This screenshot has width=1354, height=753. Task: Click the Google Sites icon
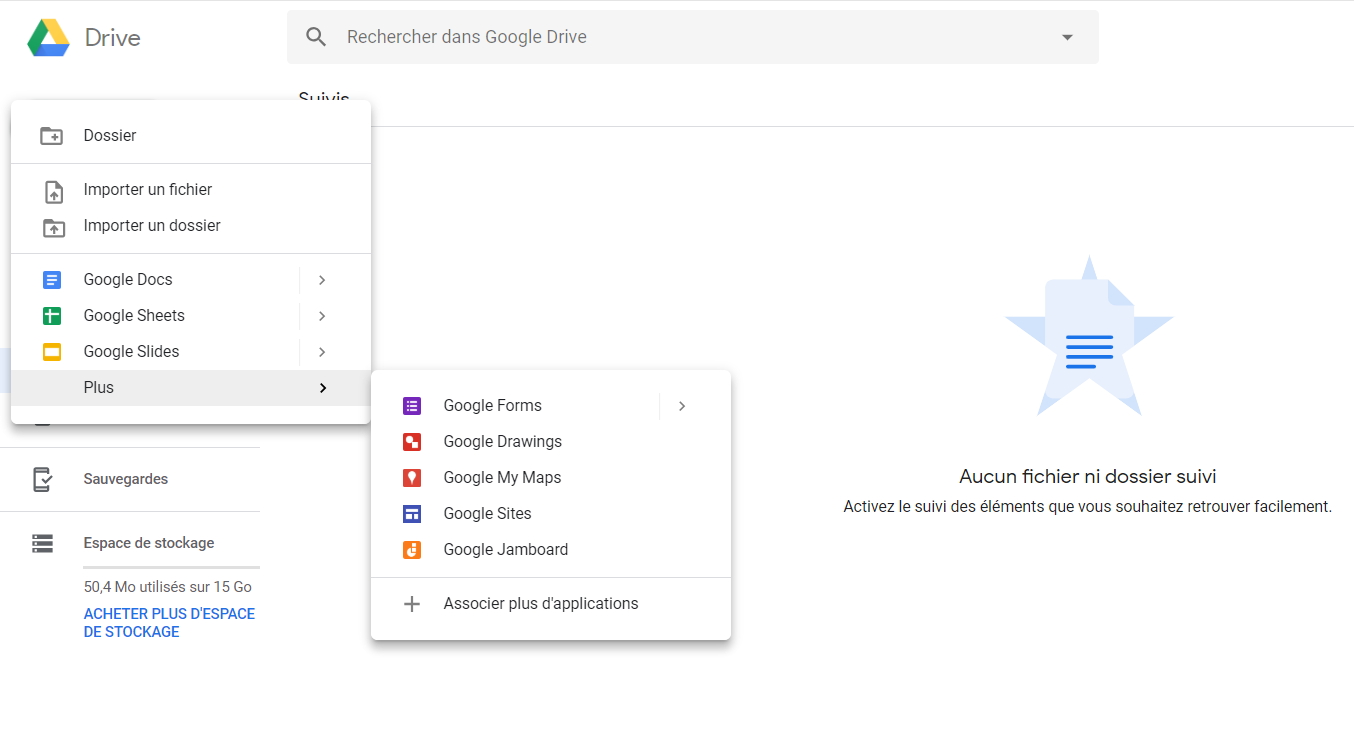point(412,514)
